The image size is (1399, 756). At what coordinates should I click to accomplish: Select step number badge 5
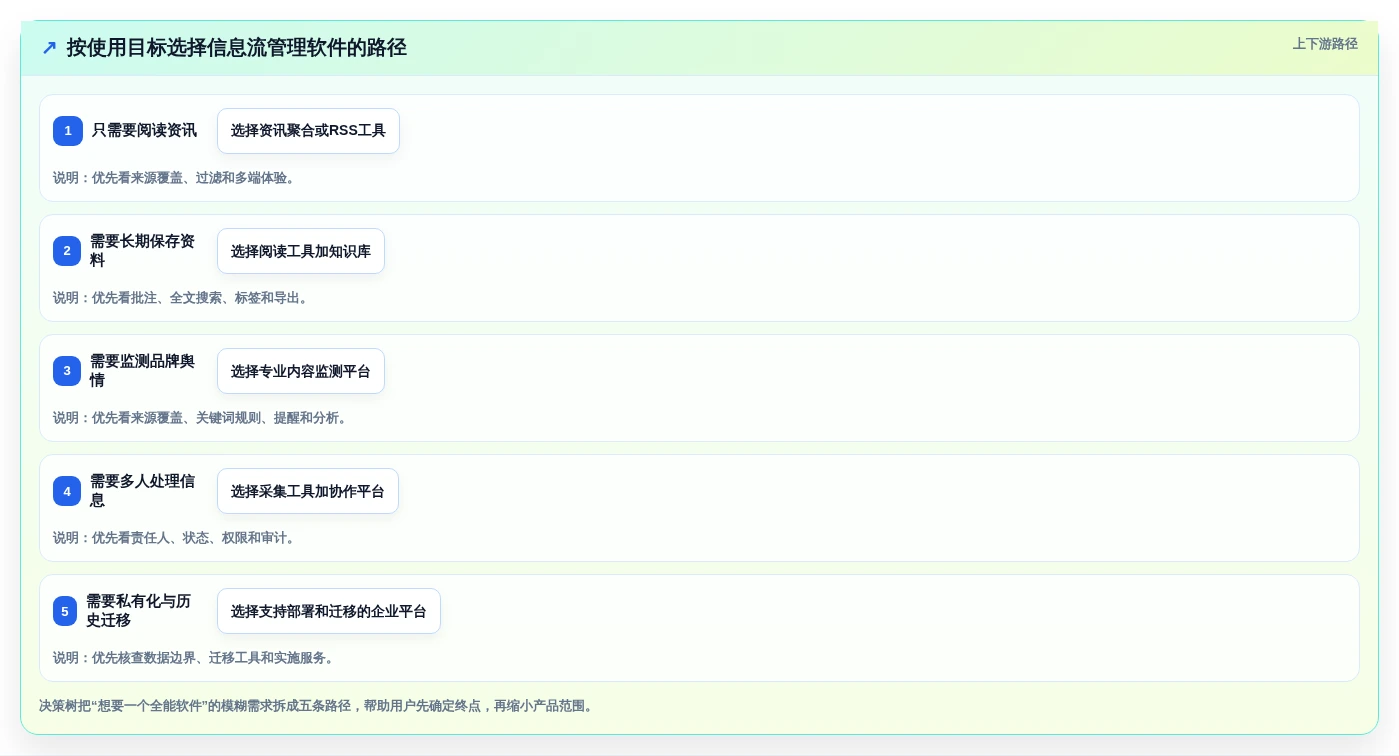point(65,611)
